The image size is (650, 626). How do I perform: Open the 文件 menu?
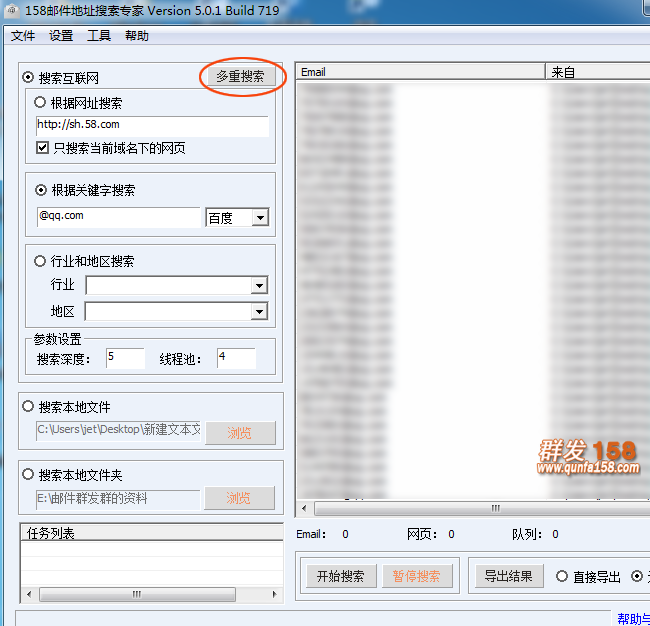23,36
